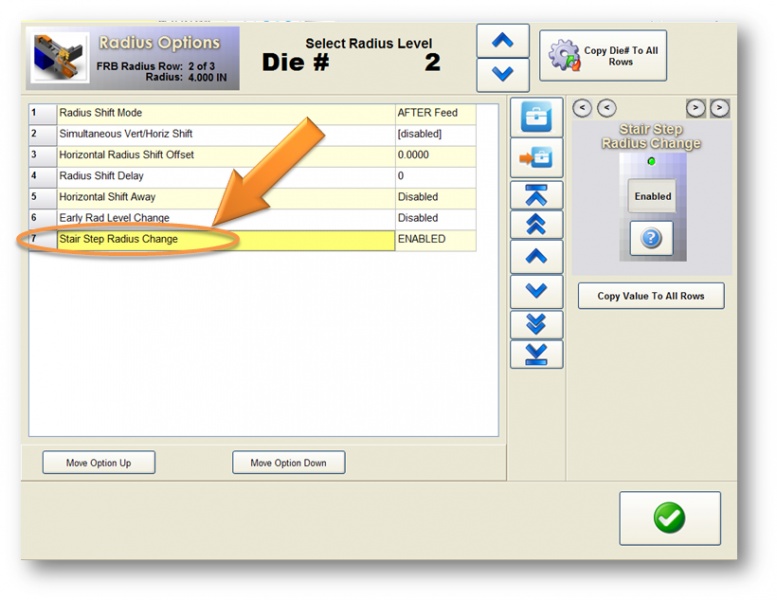Decrease the Die # radius level
The image size is (777, 600).
coord(503,75)
